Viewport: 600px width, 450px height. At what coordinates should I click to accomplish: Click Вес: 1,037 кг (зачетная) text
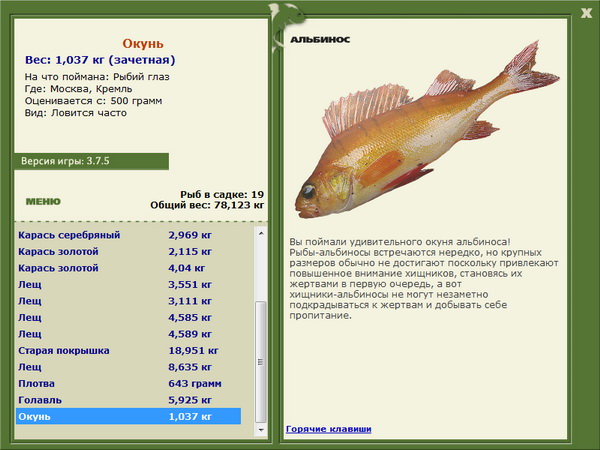click(100, 60)
